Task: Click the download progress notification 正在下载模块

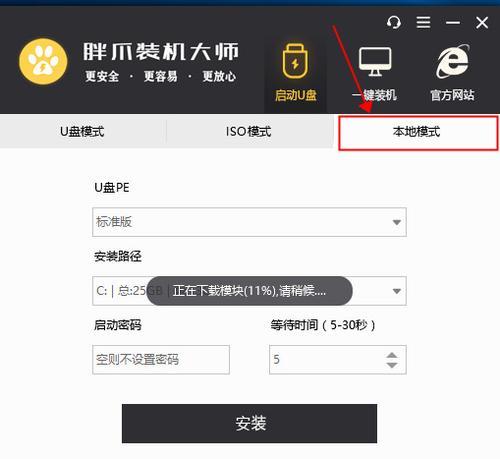Action: 249,291
